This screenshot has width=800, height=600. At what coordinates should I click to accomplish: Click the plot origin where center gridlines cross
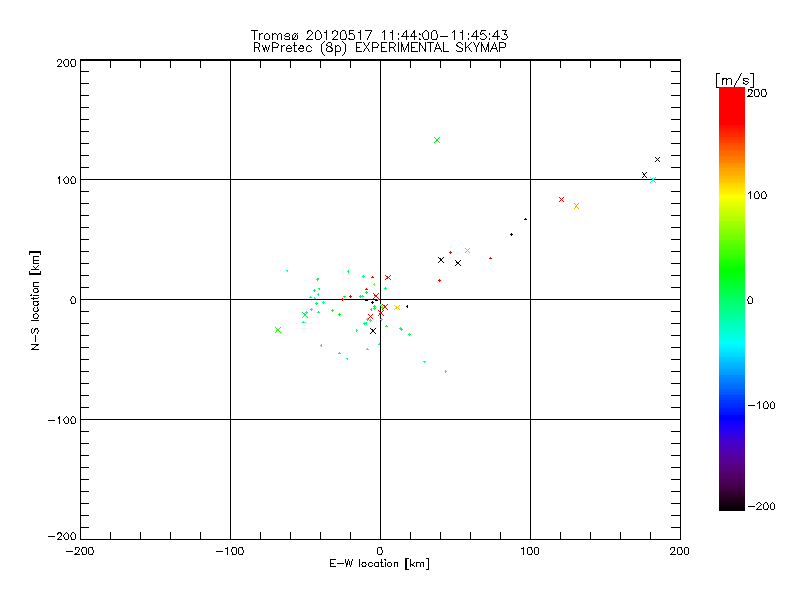click(x=380, y=299)
